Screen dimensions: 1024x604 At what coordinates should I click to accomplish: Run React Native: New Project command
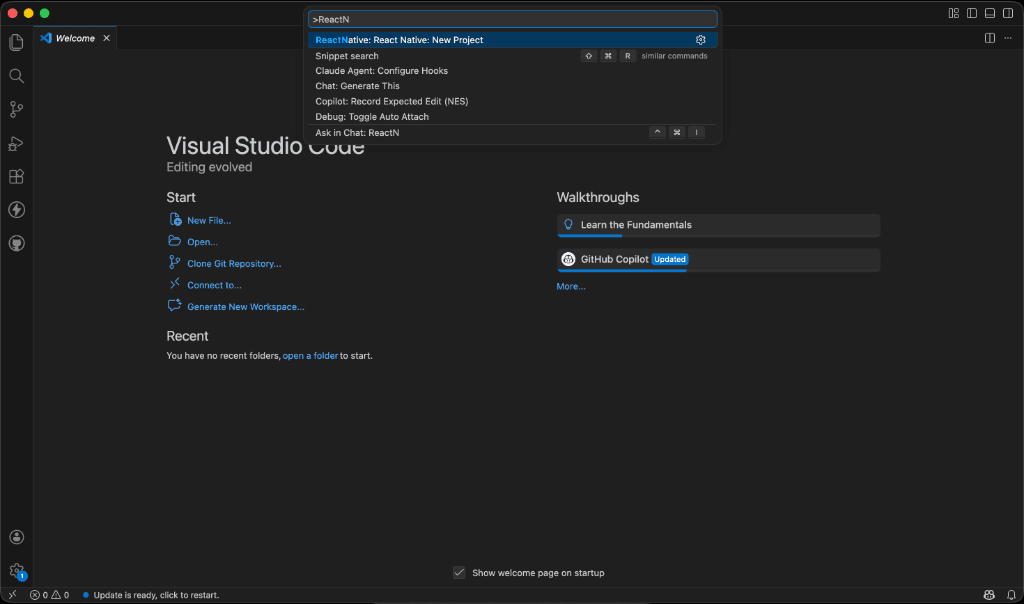[x=513, y=40]
